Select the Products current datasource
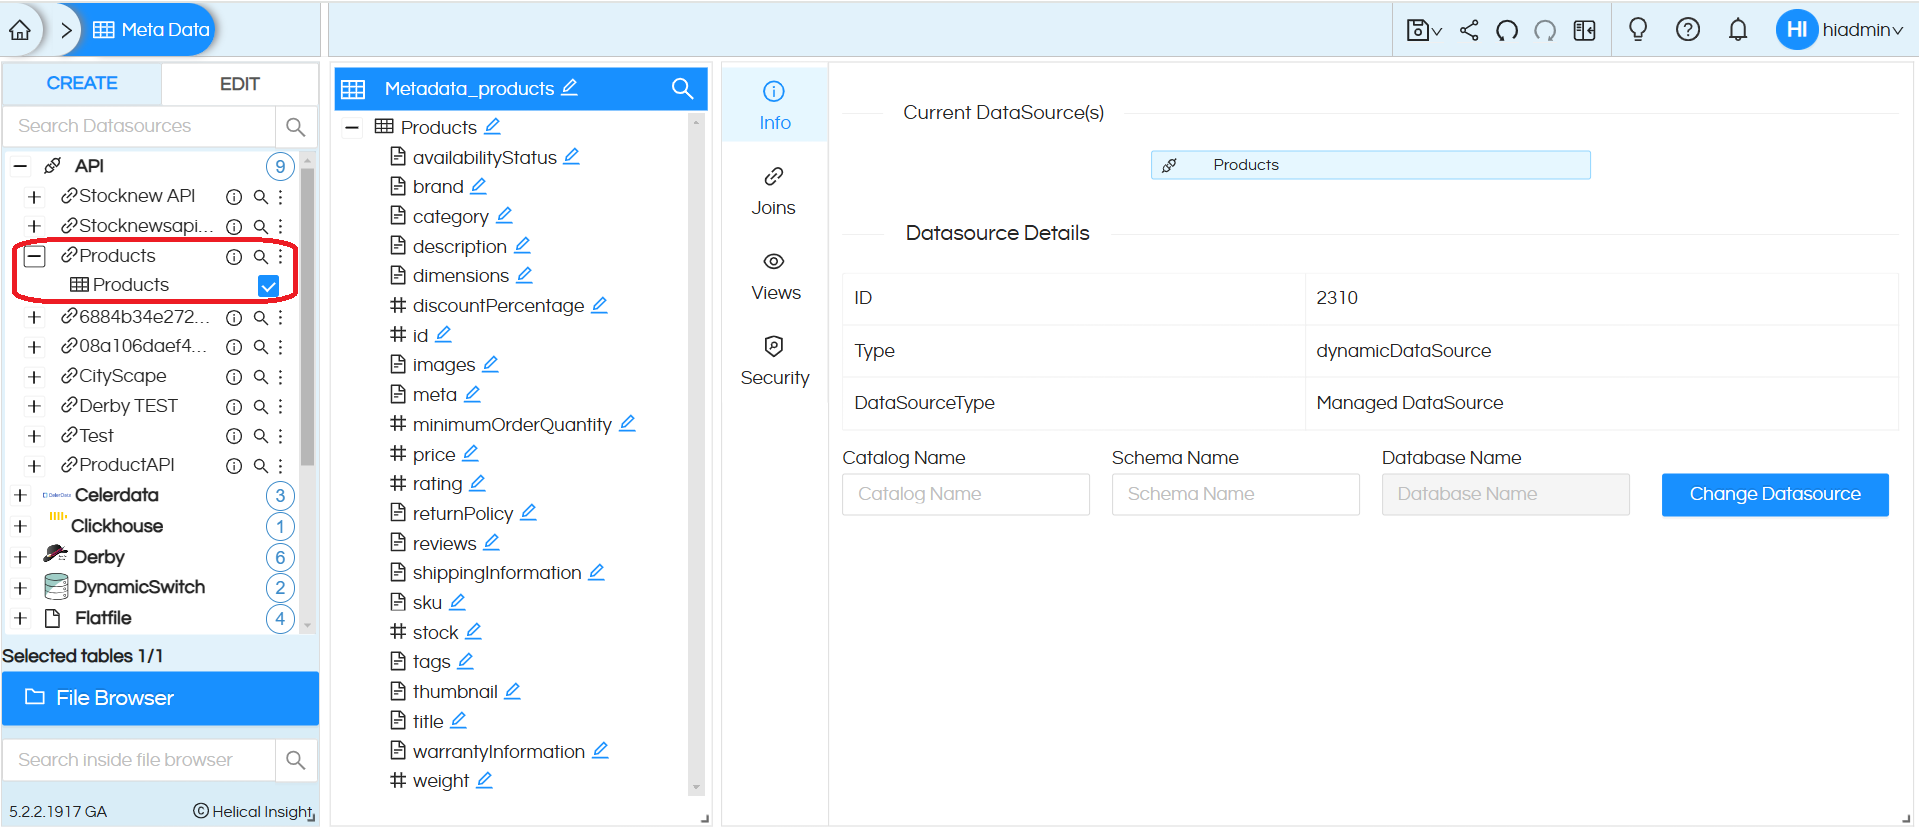The width and height of the screenshot is (1919, 827). coord(1370,165)
